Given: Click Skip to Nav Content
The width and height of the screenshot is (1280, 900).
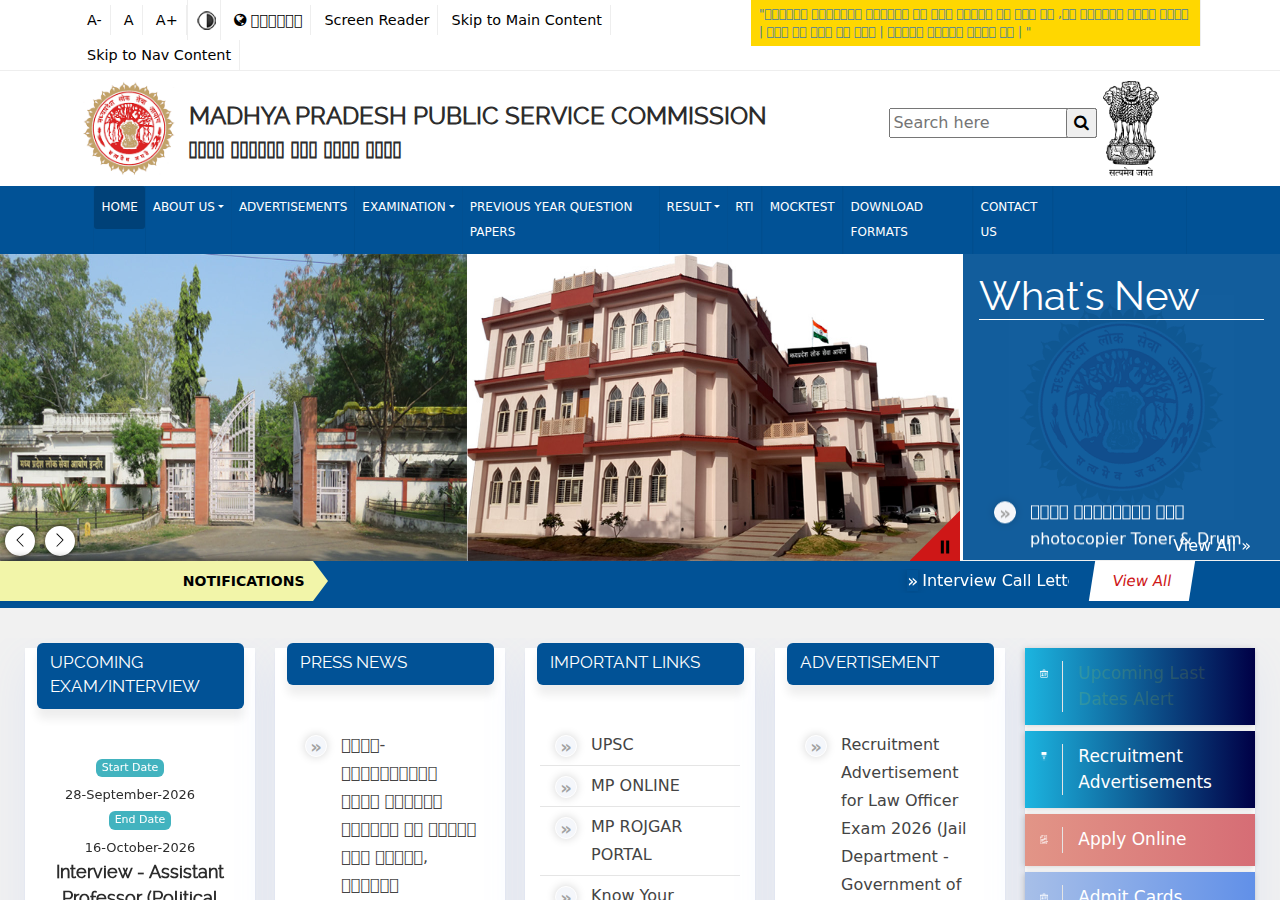Looking at the screenshot, I should 159,55.
